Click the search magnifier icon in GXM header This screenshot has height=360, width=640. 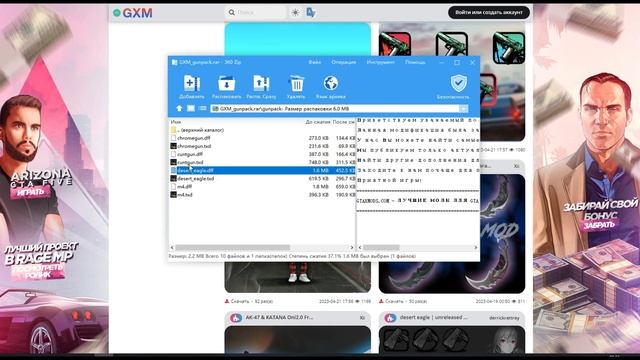click(231, 13)
